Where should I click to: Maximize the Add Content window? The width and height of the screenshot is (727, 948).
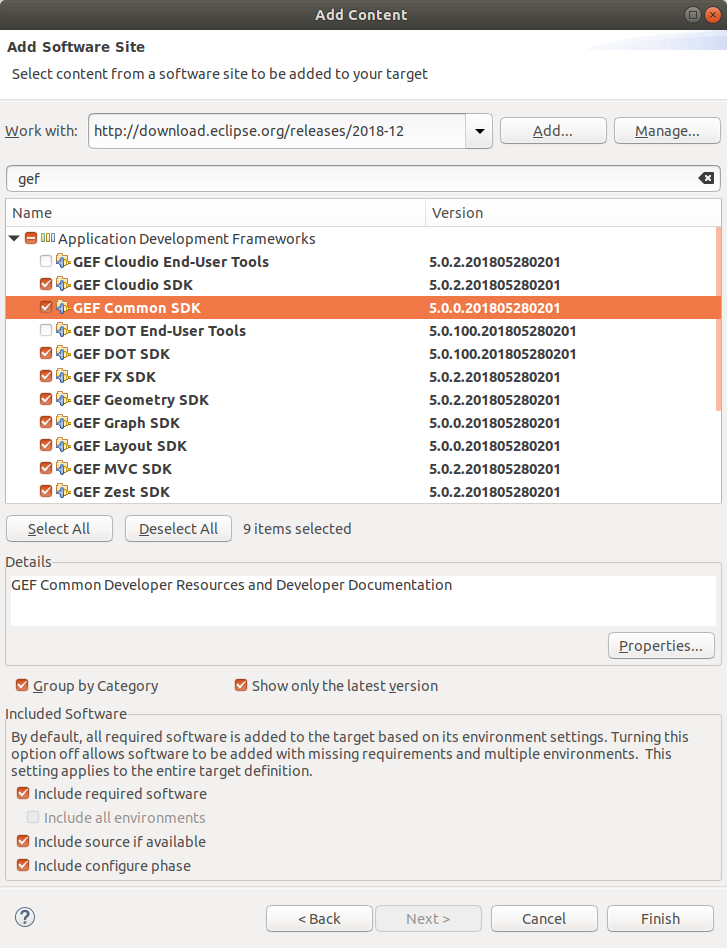coord(693,15)
